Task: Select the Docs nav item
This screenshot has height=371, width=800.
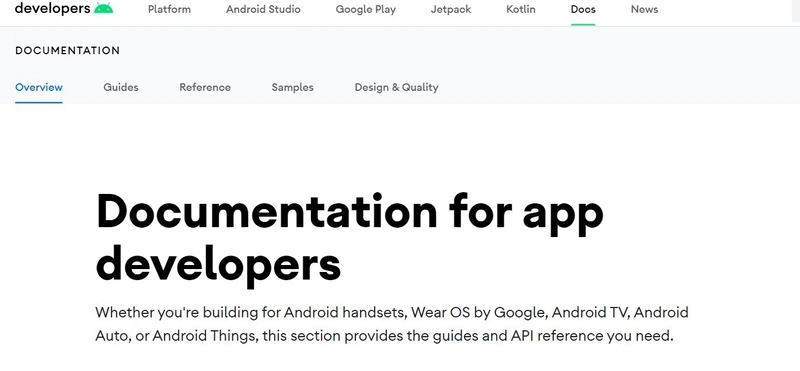Action: point(583,9)
